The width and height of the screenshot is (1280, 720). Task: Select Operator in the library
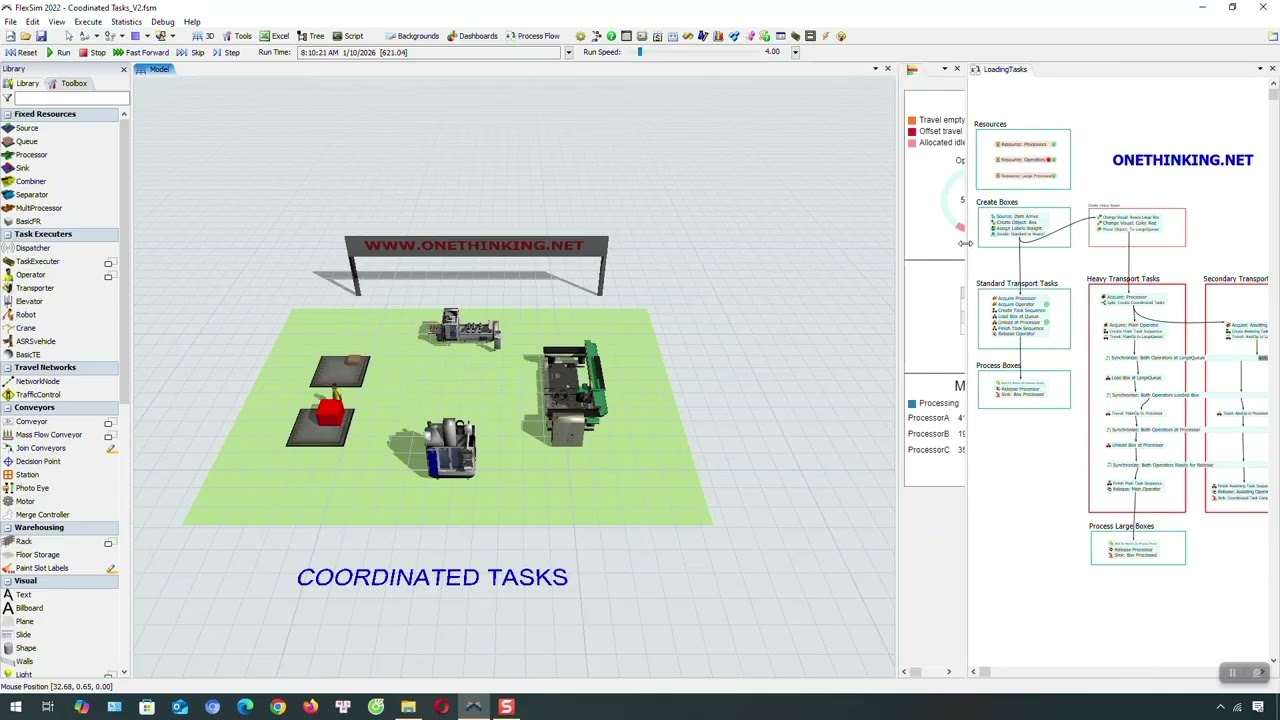pos(31,274)
